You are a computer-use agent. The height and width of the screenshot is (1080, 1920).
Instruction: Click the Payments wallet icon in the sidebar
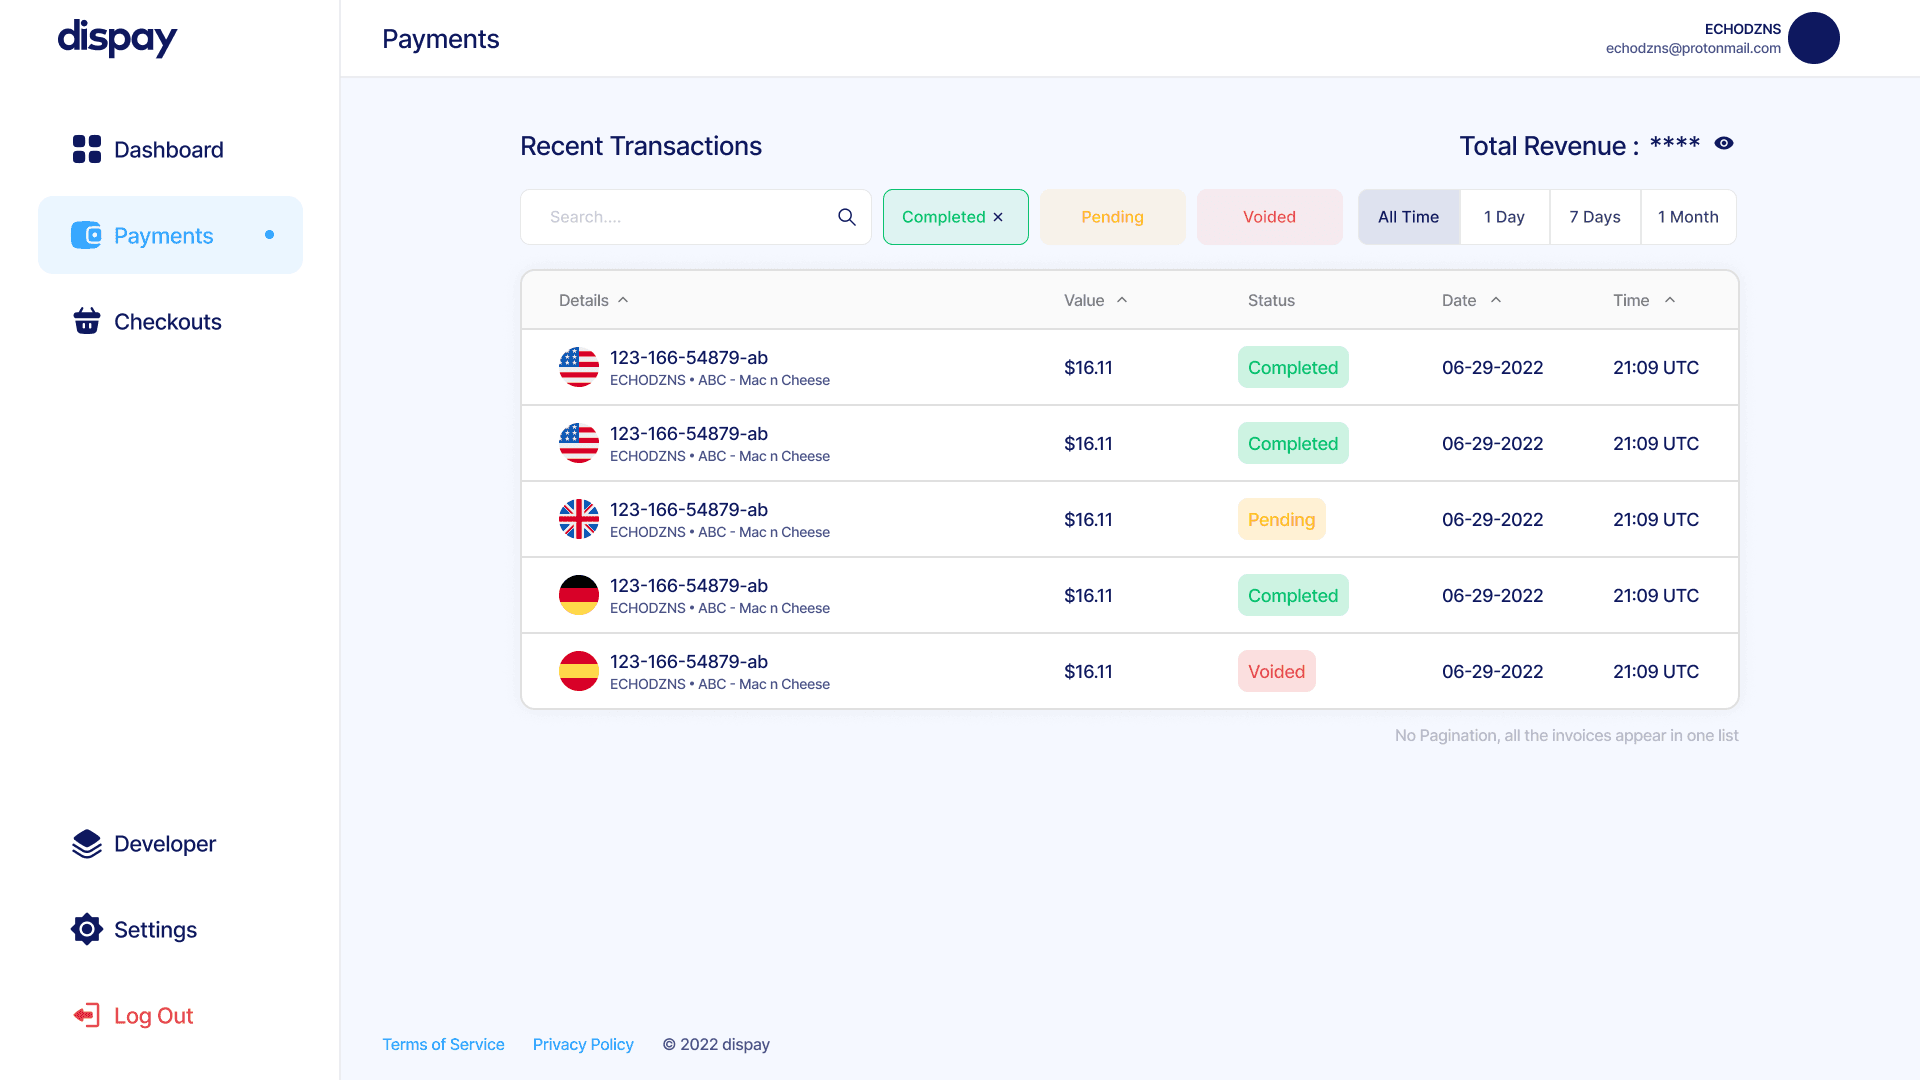tap(87, 235)
